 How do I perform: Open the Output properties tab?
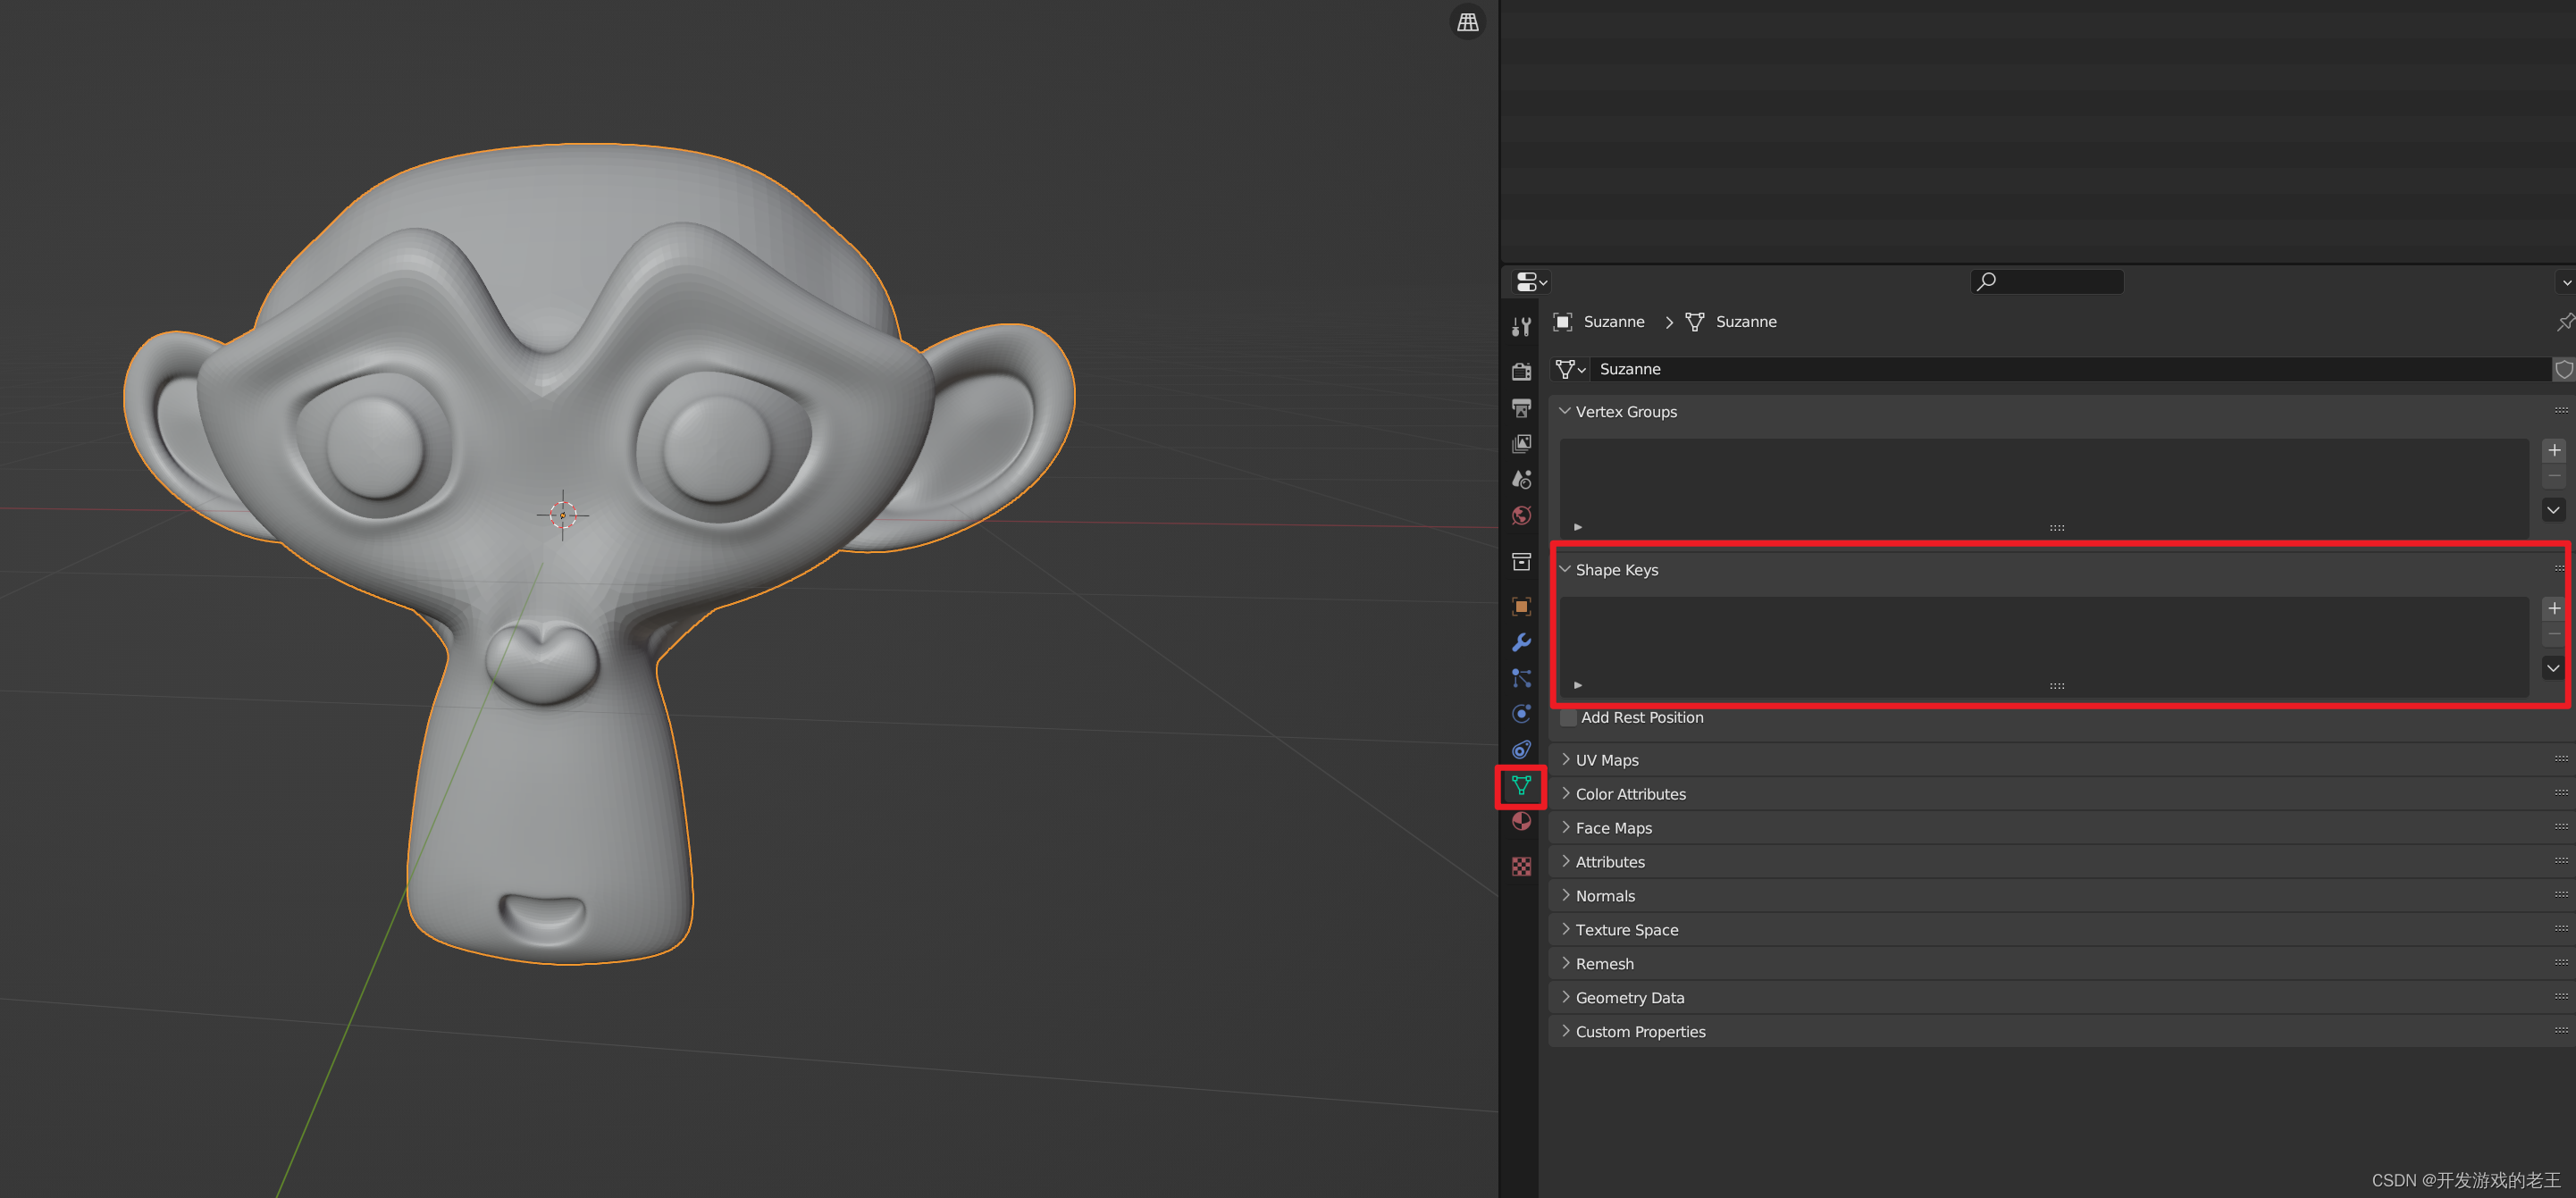[1521, 408]
